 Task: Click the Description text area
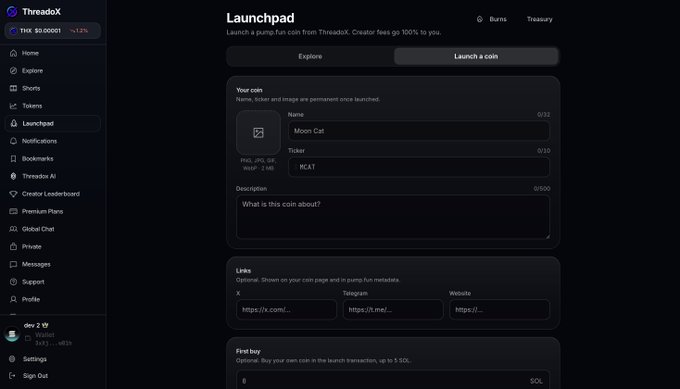point(393,217)
